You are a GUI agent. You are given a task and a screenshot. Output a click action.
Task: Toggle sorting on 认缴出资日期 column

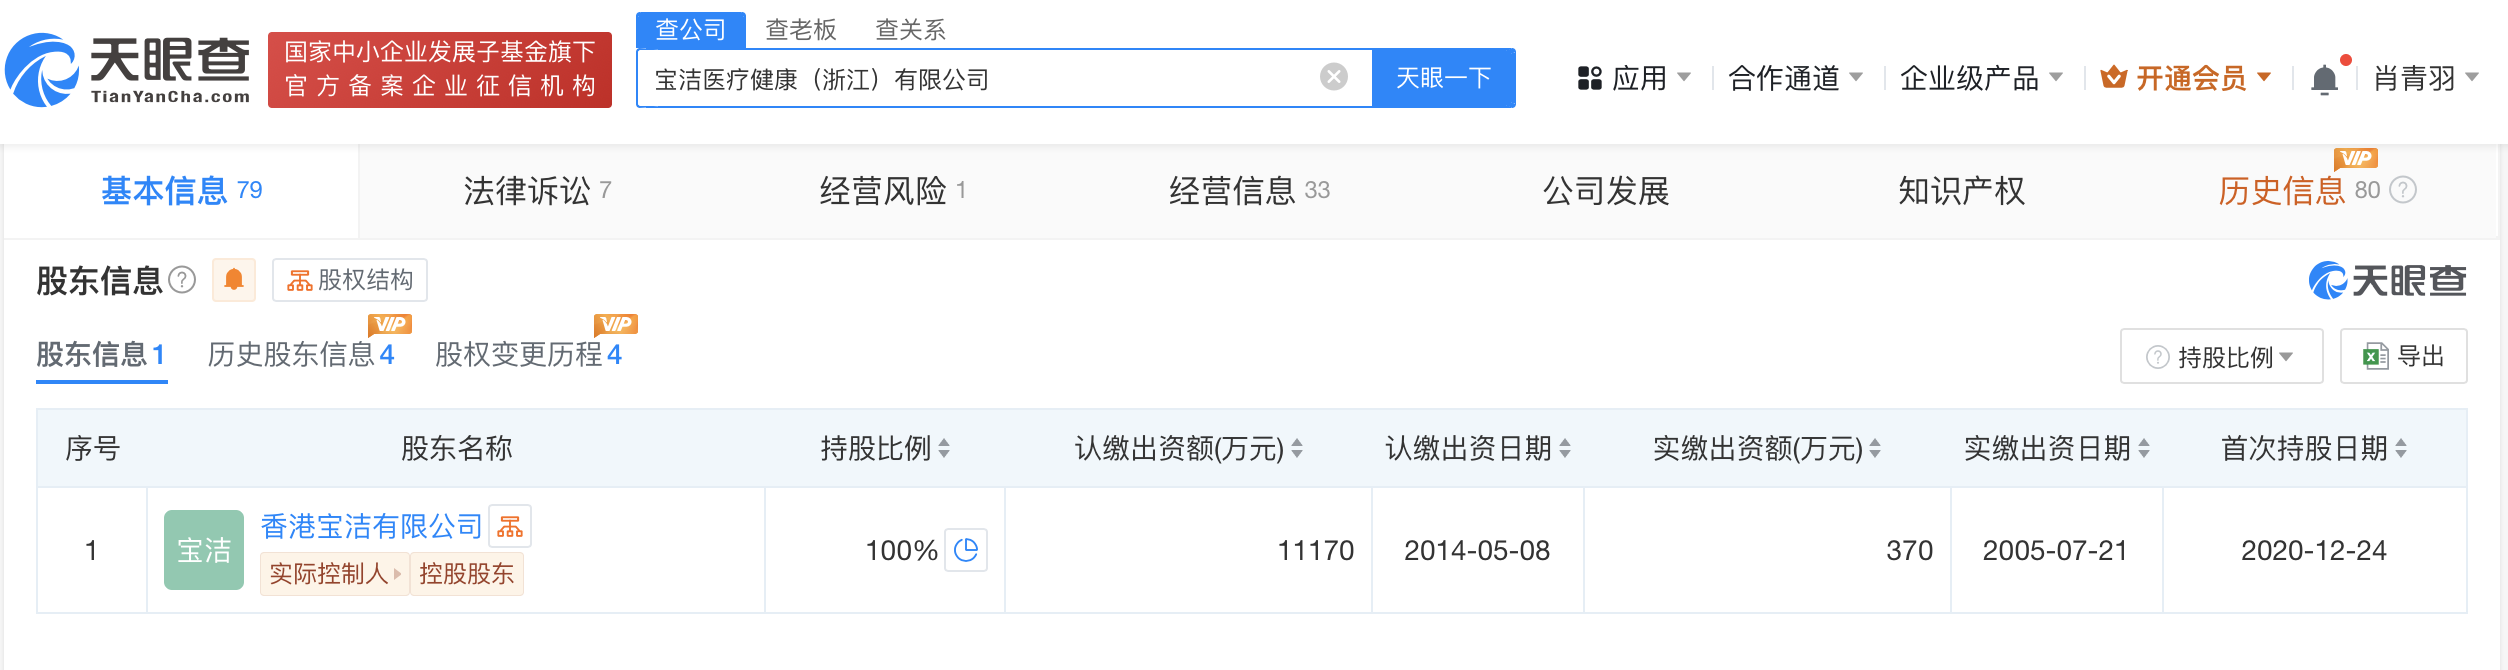pyautogui.click(x=1565, y=449)
